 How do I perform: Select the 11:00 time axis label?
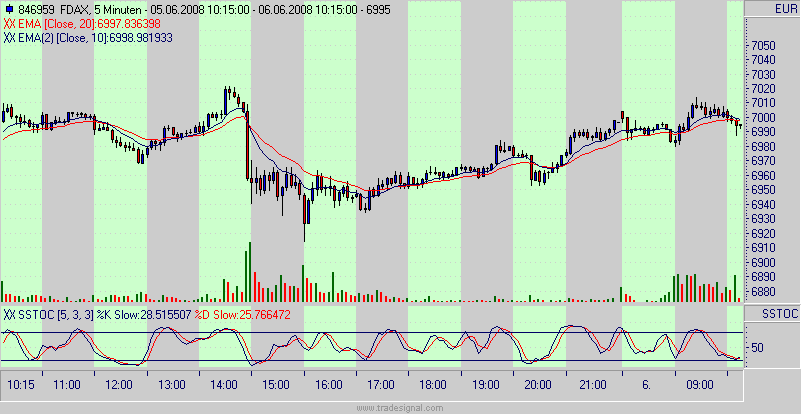[x=67, y=385]
